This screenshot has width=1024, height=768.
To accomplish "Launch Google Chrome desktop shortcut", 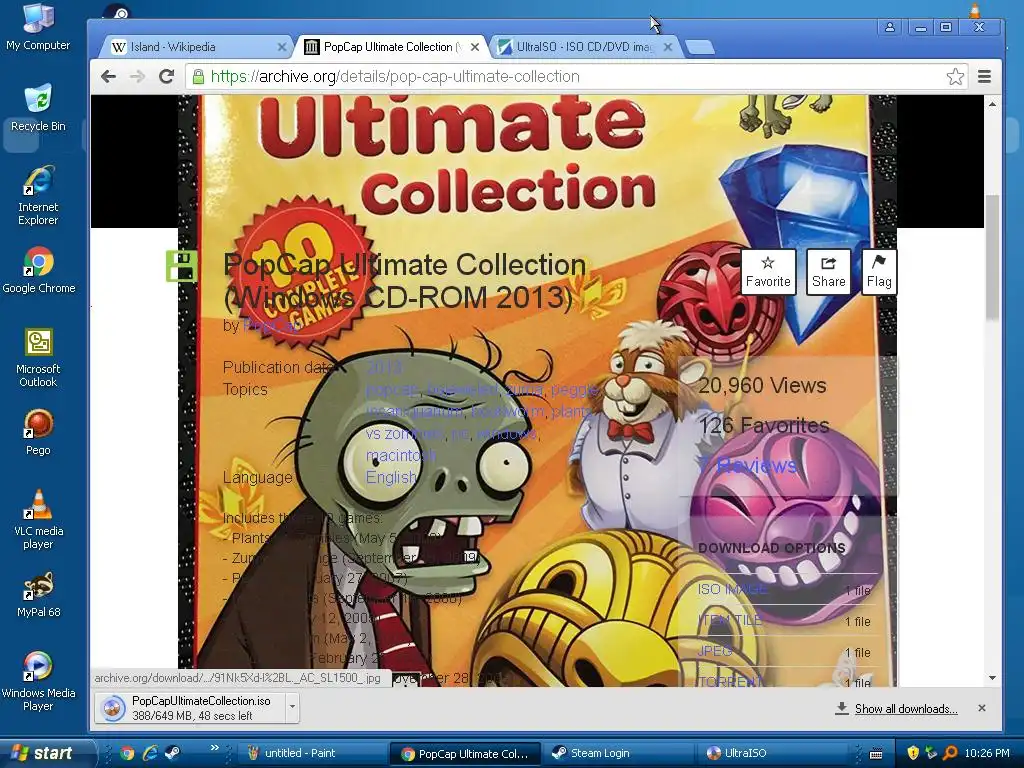I will tap(39, 270).
